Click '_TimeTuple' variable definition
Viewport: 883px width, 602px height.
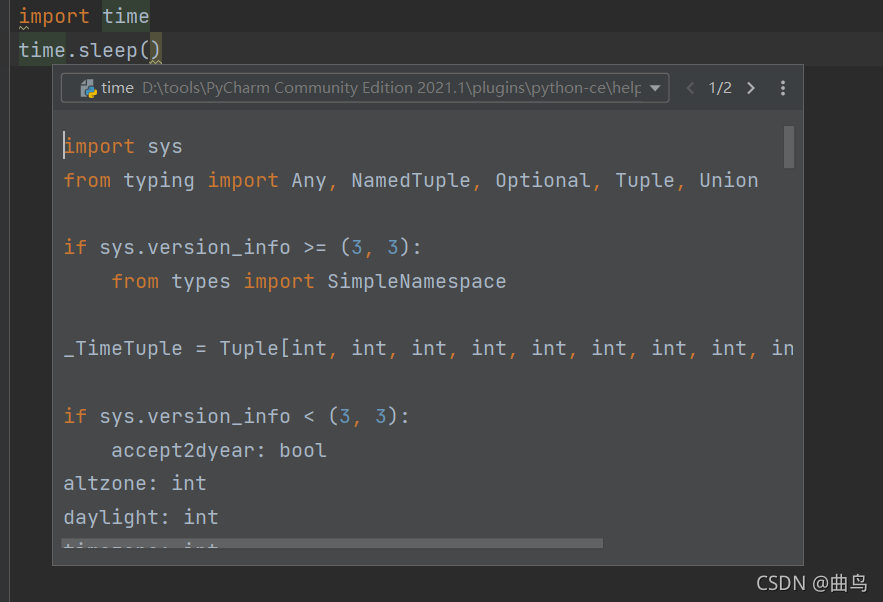(123, 348)
